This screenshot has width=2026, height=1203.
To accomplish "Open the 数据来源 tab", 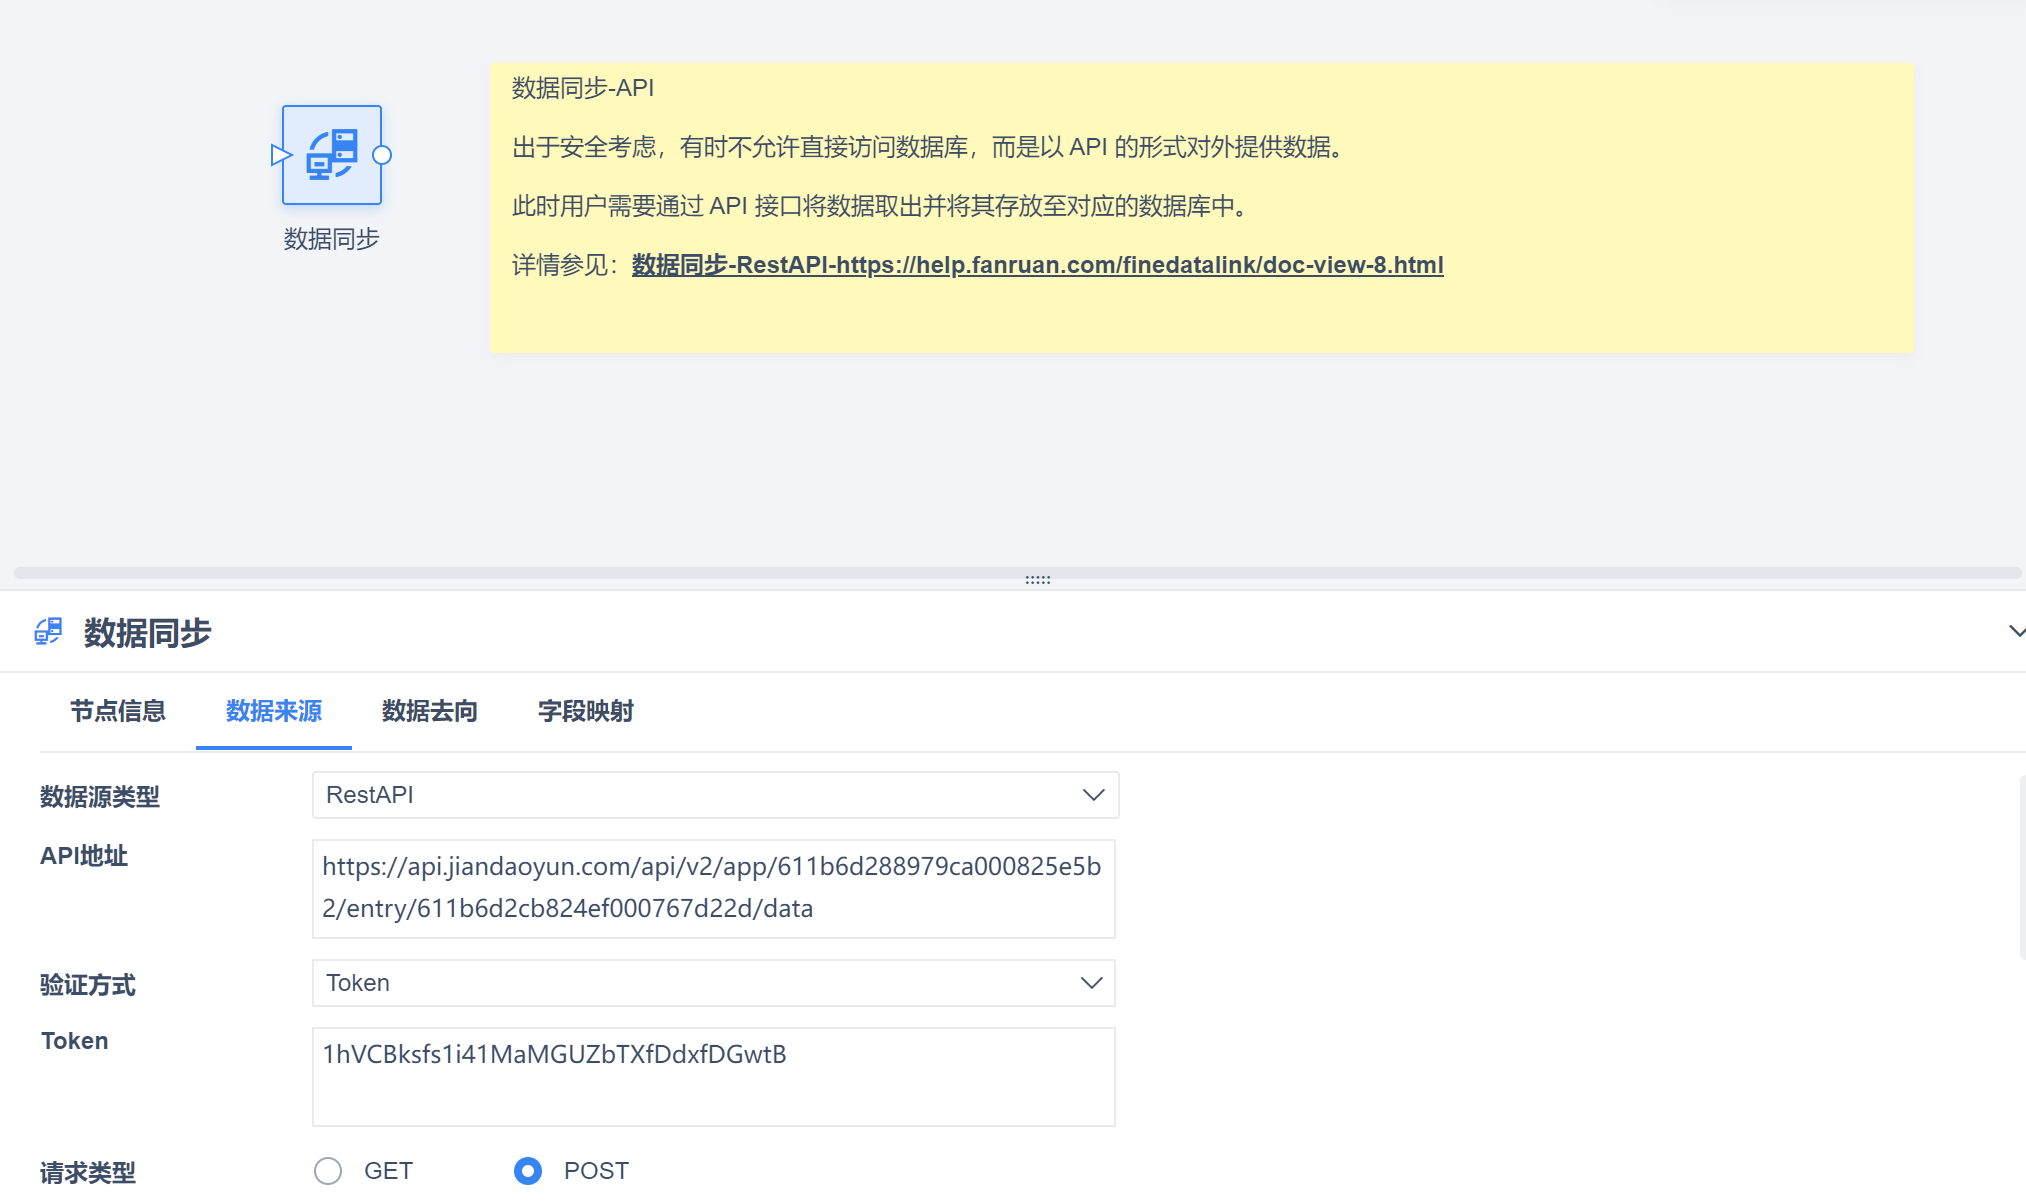I will [x=274, y=711].
